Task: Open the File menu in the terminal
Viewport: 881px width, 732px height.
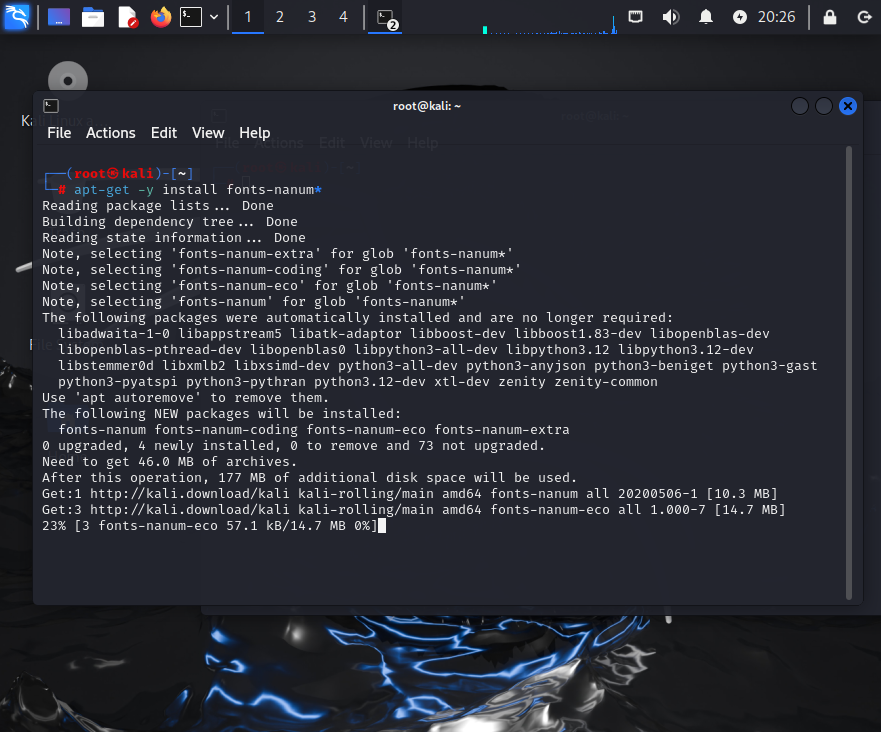Action: (x=59, y=133)
